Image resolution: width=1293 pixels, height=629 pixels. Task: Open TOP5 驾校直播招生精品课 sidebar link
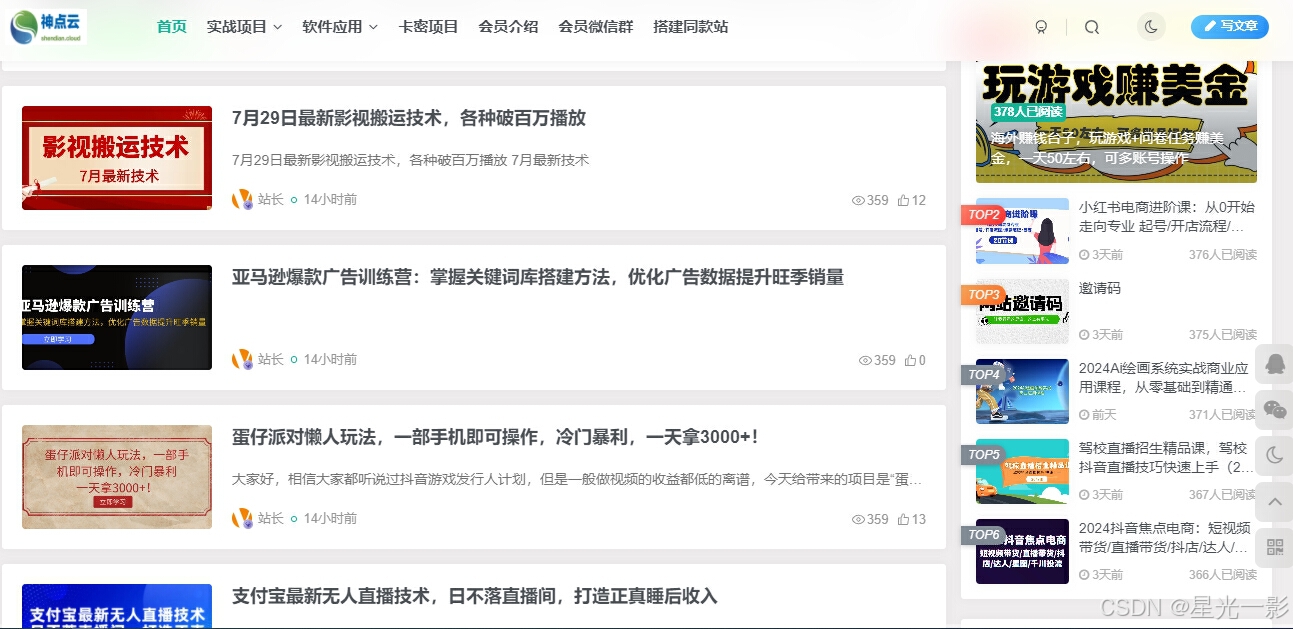click(x=1167, y=457)
